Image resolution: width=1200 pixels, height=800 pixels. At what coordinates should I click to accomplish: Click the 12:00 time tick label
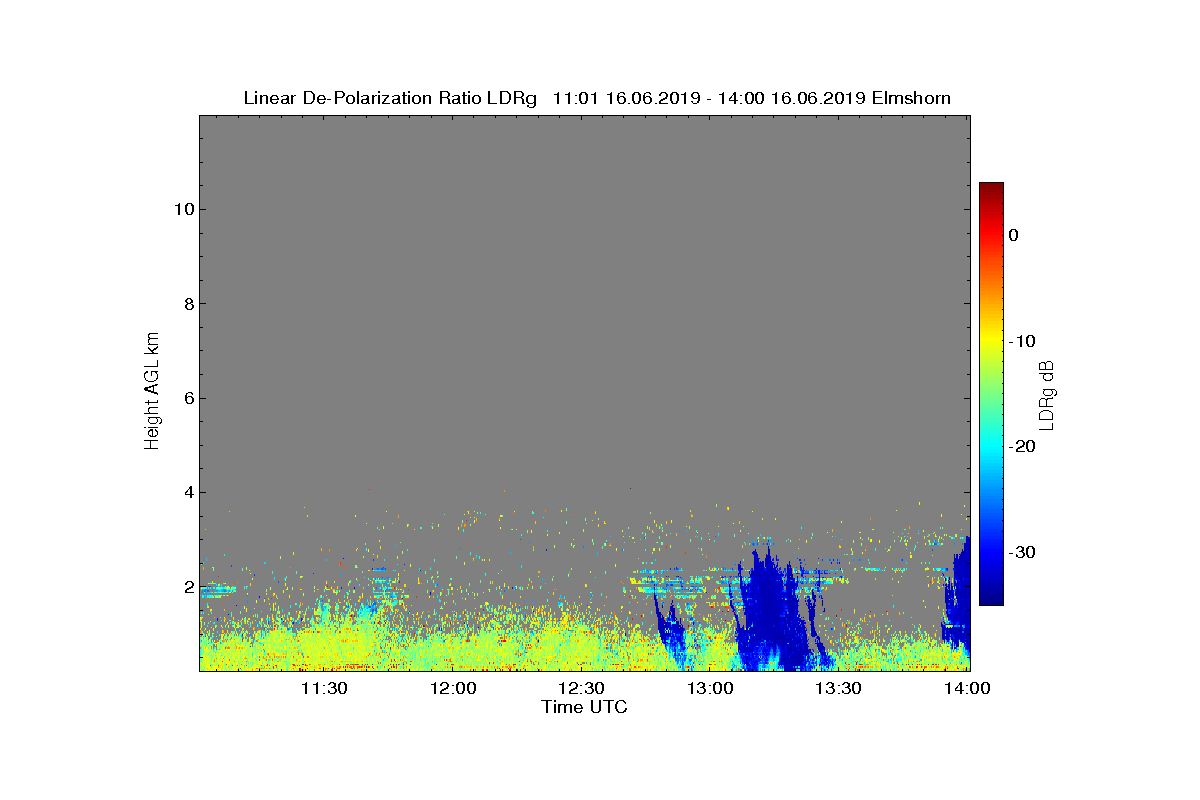(453, 688)
